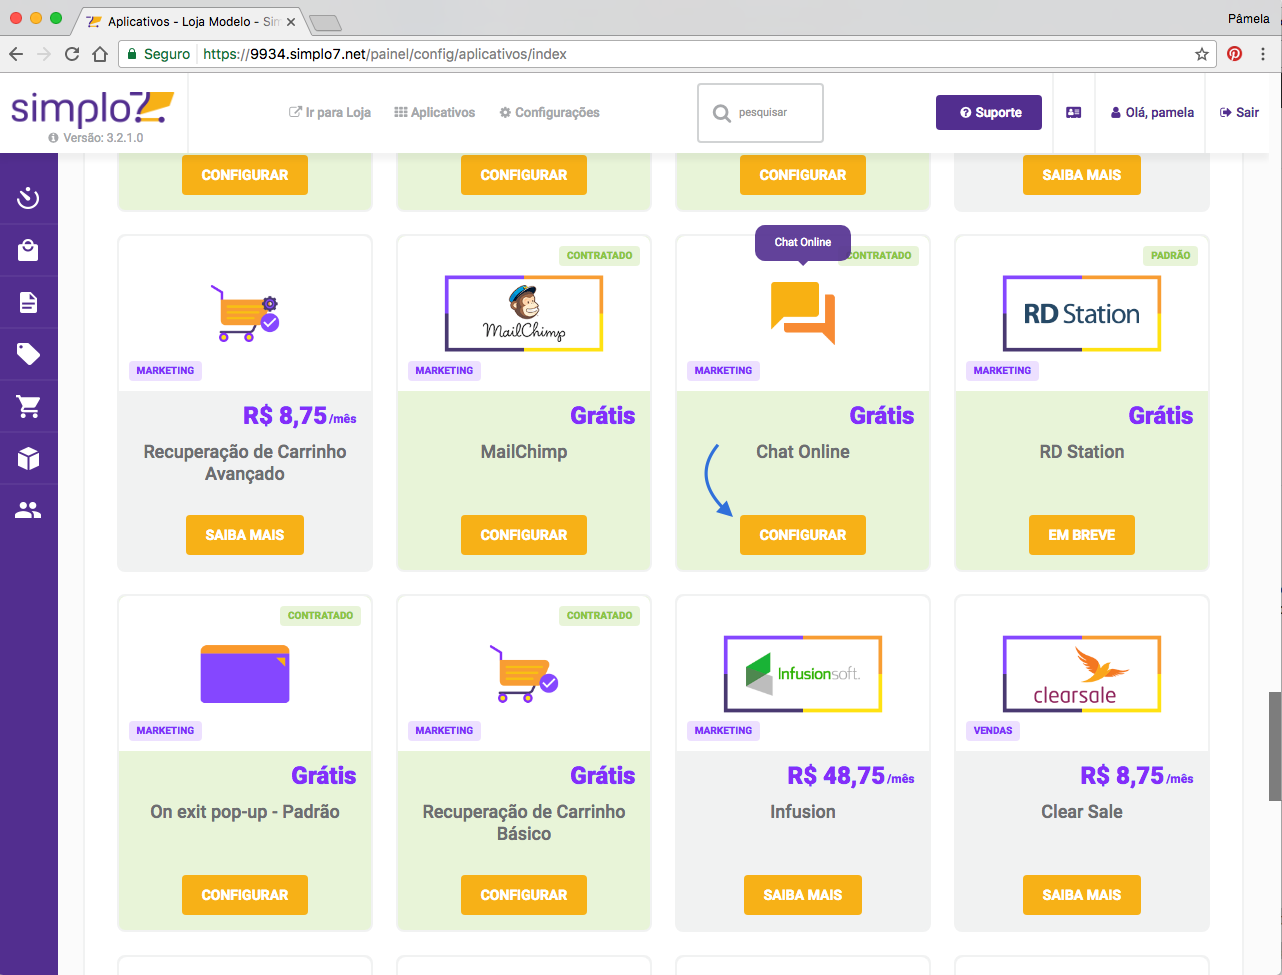
Task: Open the price tag sidebar icon
Action: point(28,354)
